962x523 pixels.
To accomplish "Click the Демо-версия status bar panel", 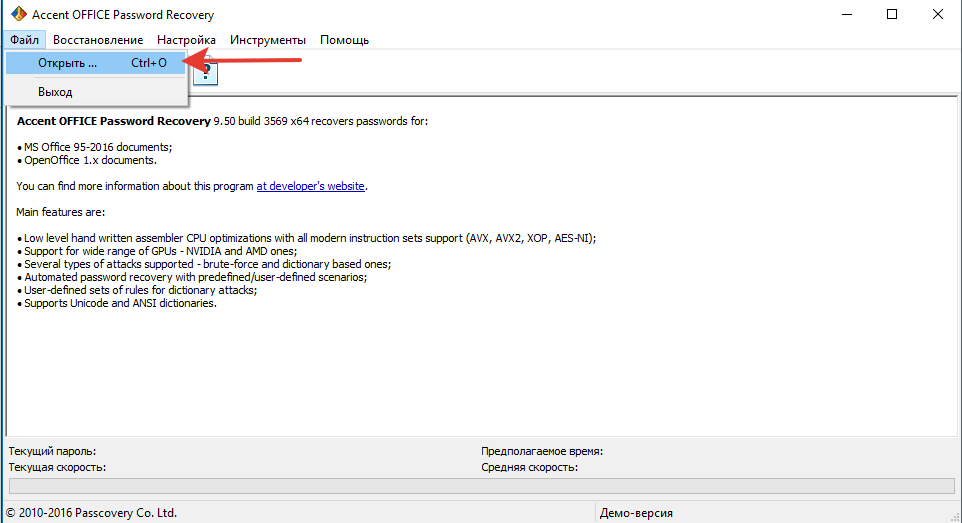I will pyautogui.click(x=636, y=513).
